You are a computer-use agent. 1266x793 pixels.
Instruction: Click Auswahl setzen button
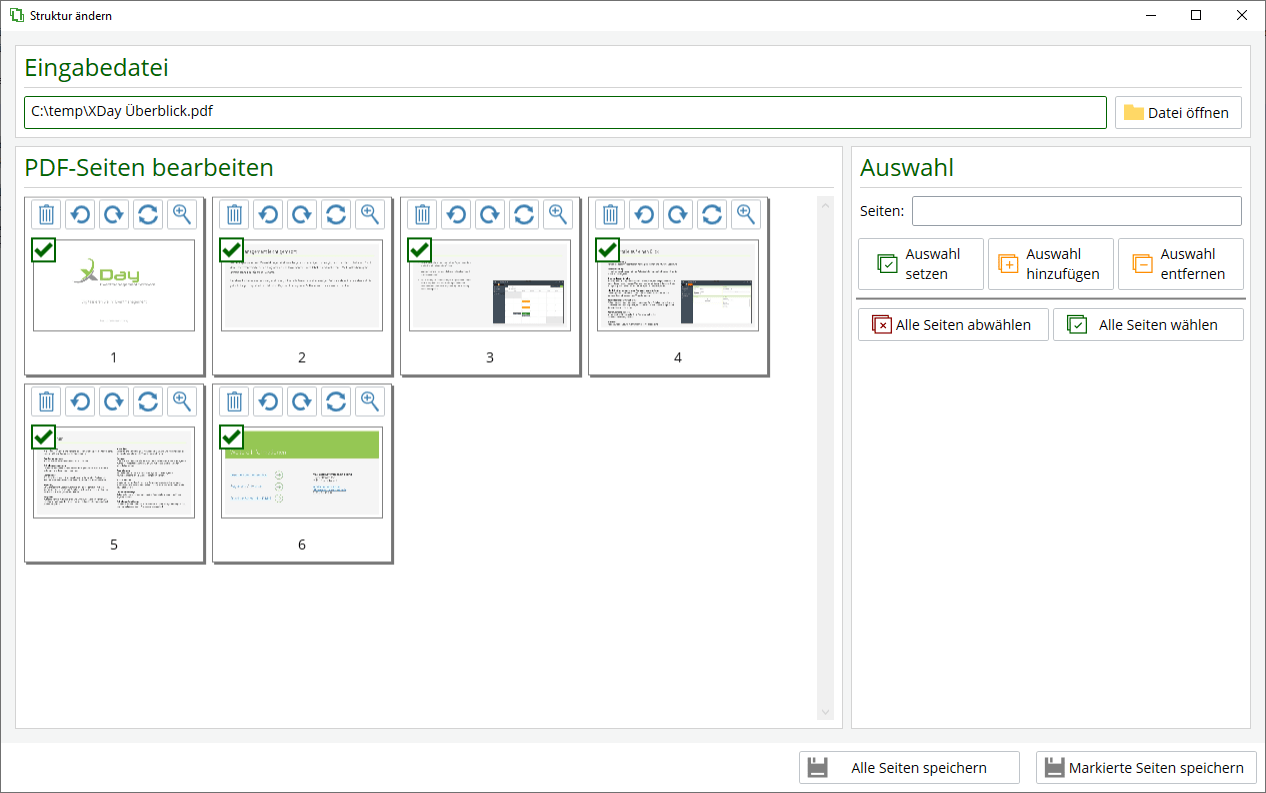click(x=920, y=264)
